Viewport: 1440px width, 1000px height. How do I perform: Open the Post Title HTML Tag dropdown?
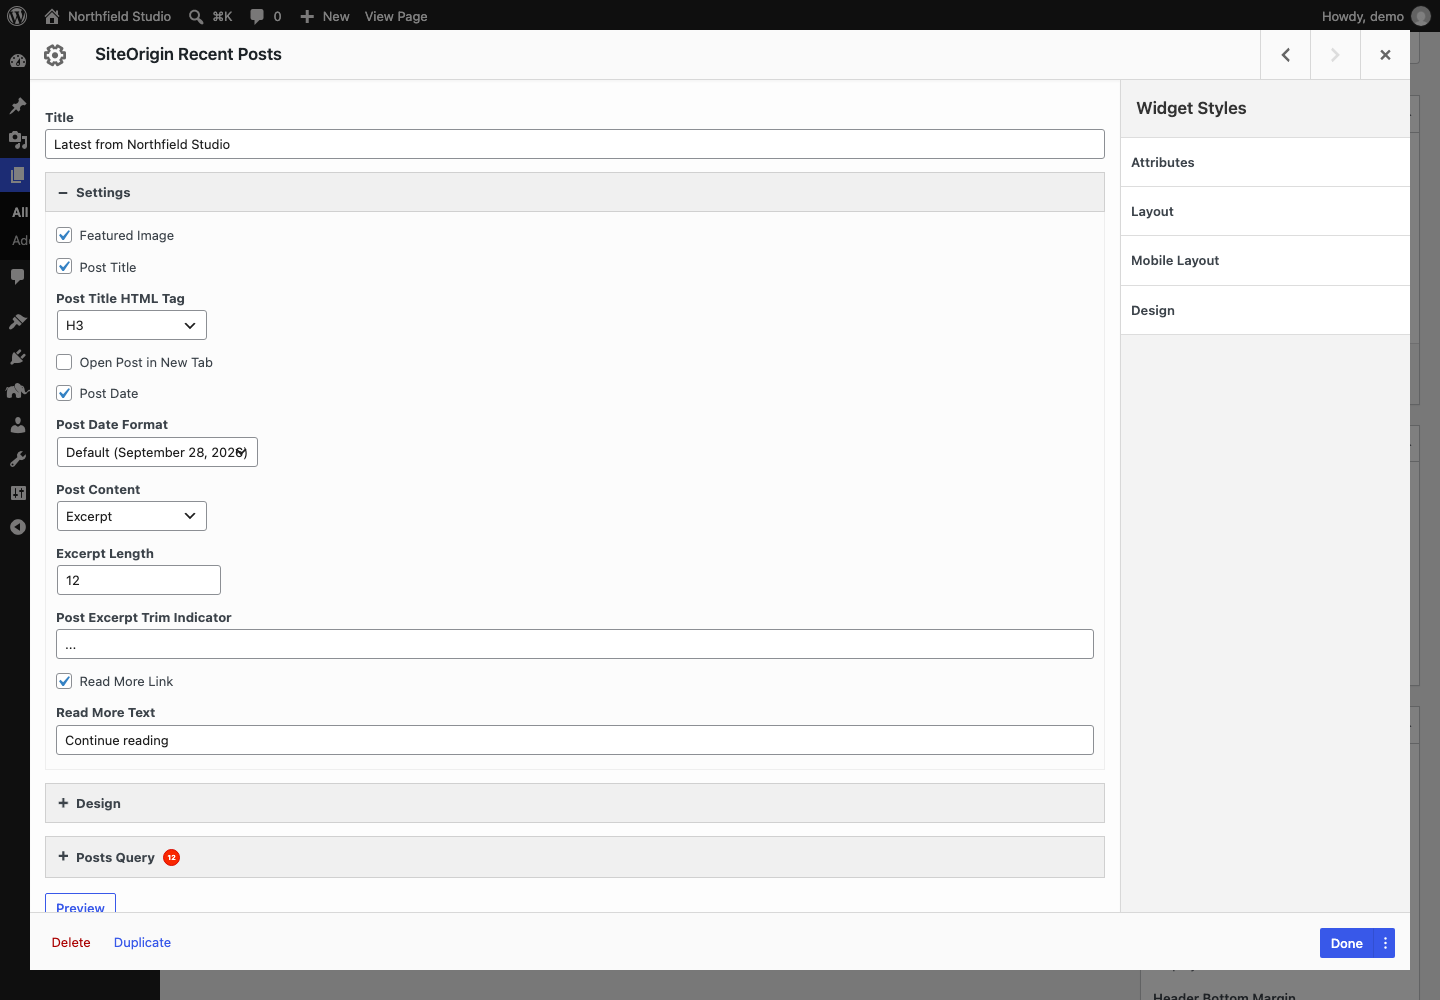pos(132,325)
